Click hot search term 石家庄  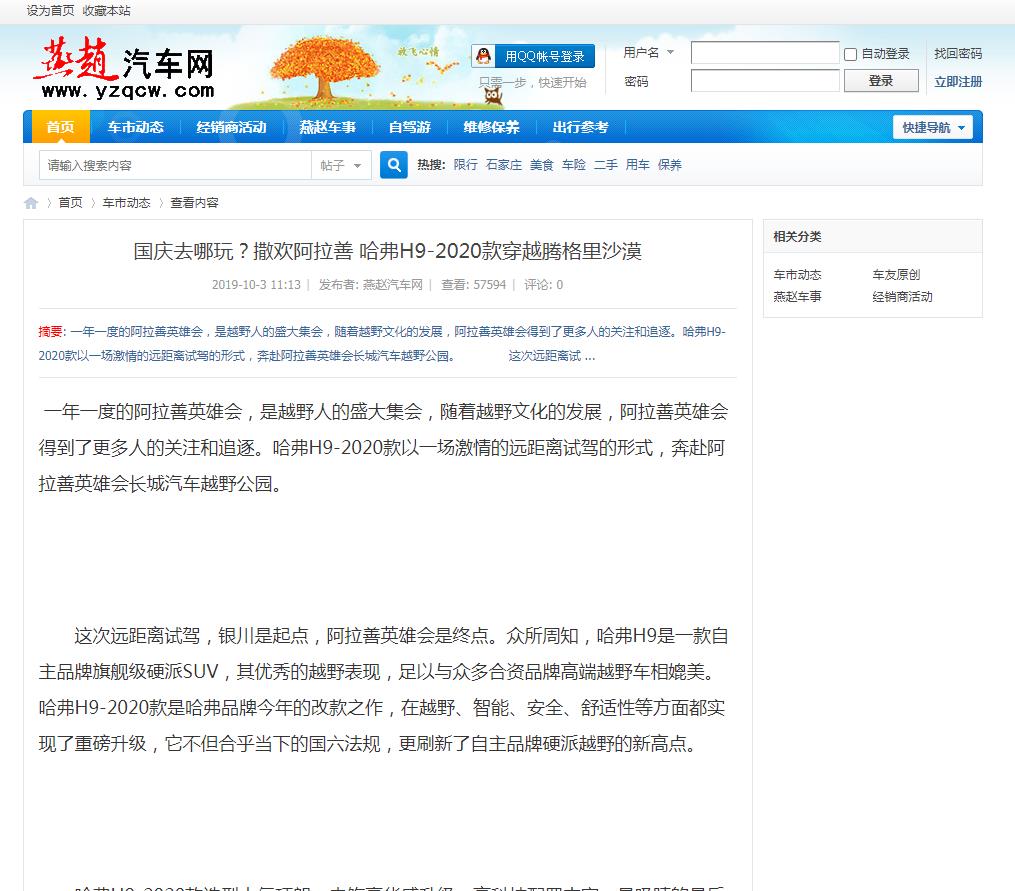504,165
